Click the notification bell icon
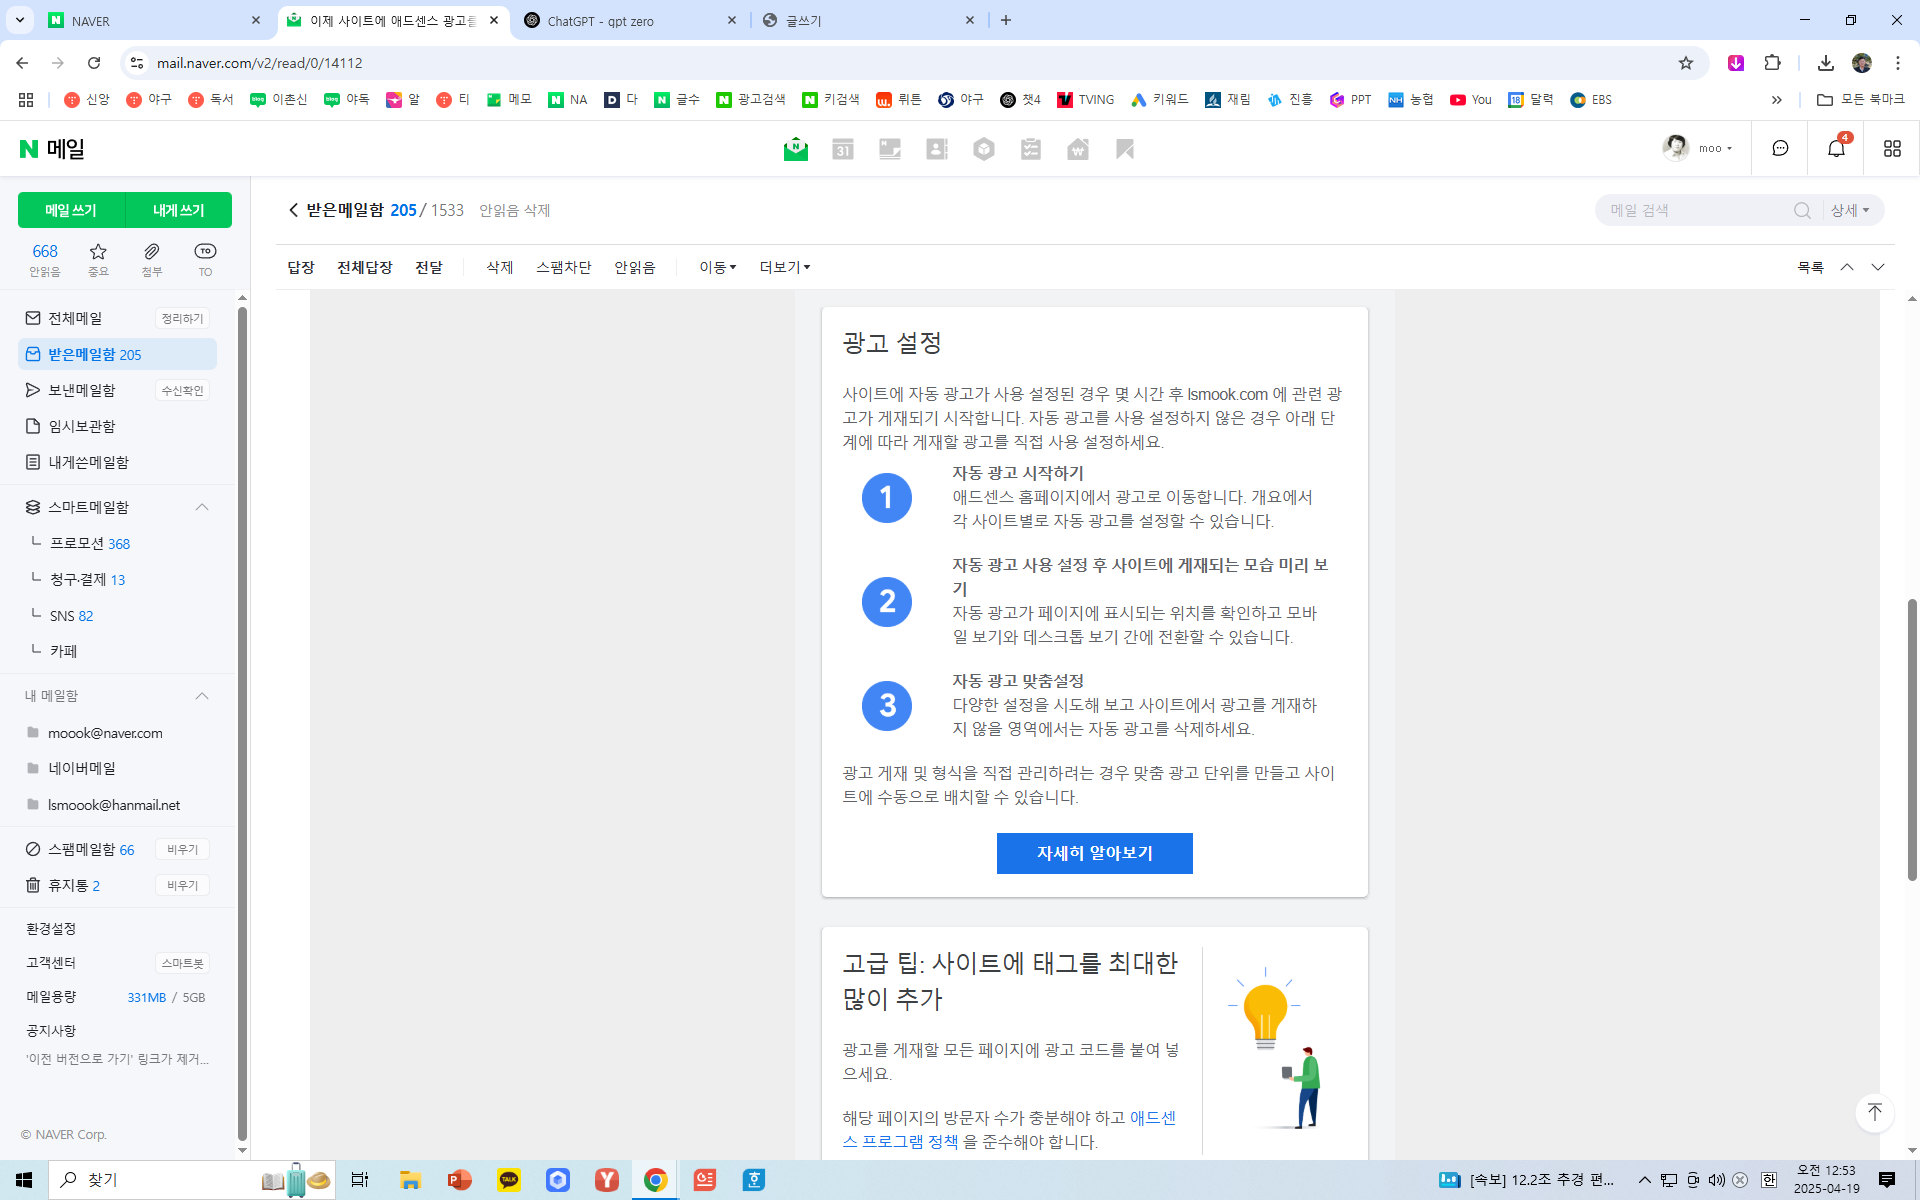This screenshot has height=1200, width=1920. point(1836,148)
